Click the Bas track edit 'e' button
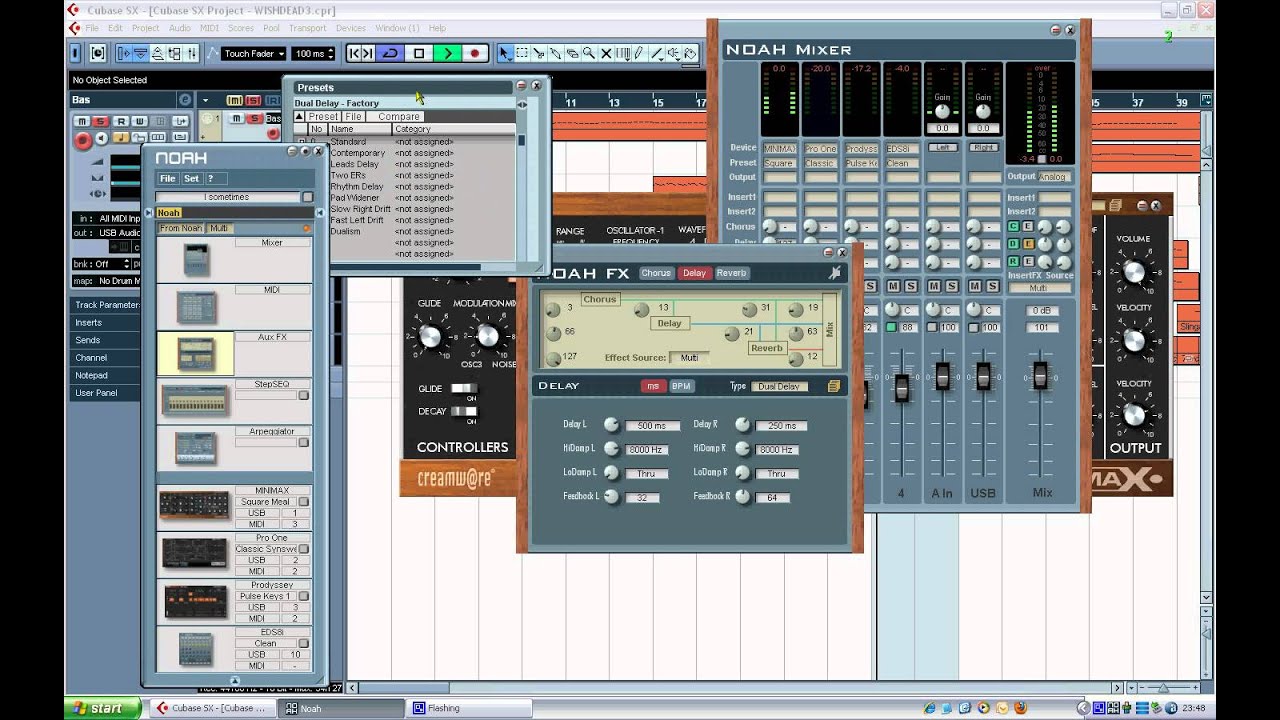The width and height of the screenshot is (1280, 720). click(x=184, y=100)
